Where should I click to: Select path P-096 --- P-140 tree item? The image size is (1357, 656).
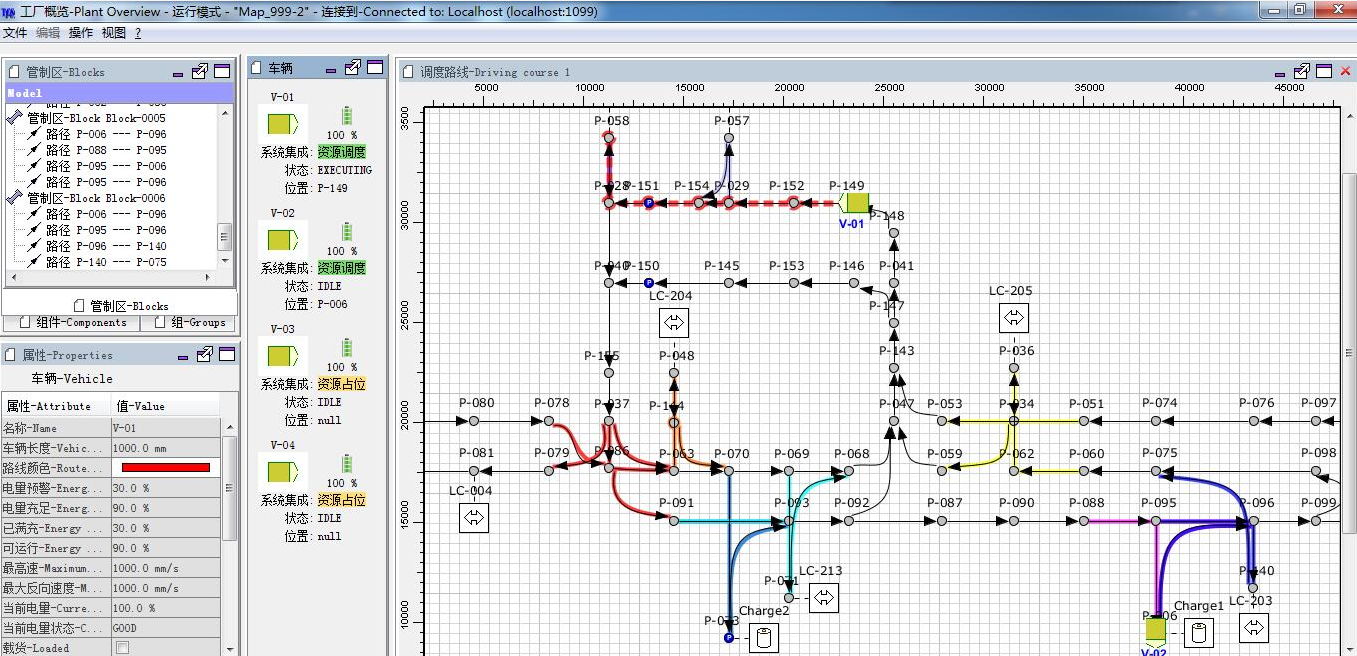[106, 246]
